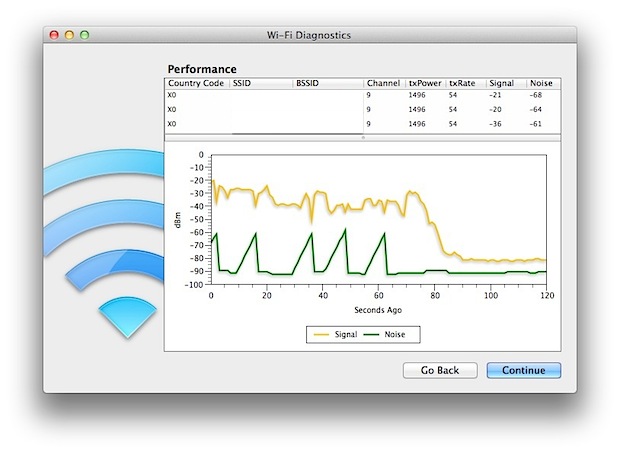The width and height of the screenshot is (620, 453).
Task: Sort the table by Channel column
Action: point(383,84)
